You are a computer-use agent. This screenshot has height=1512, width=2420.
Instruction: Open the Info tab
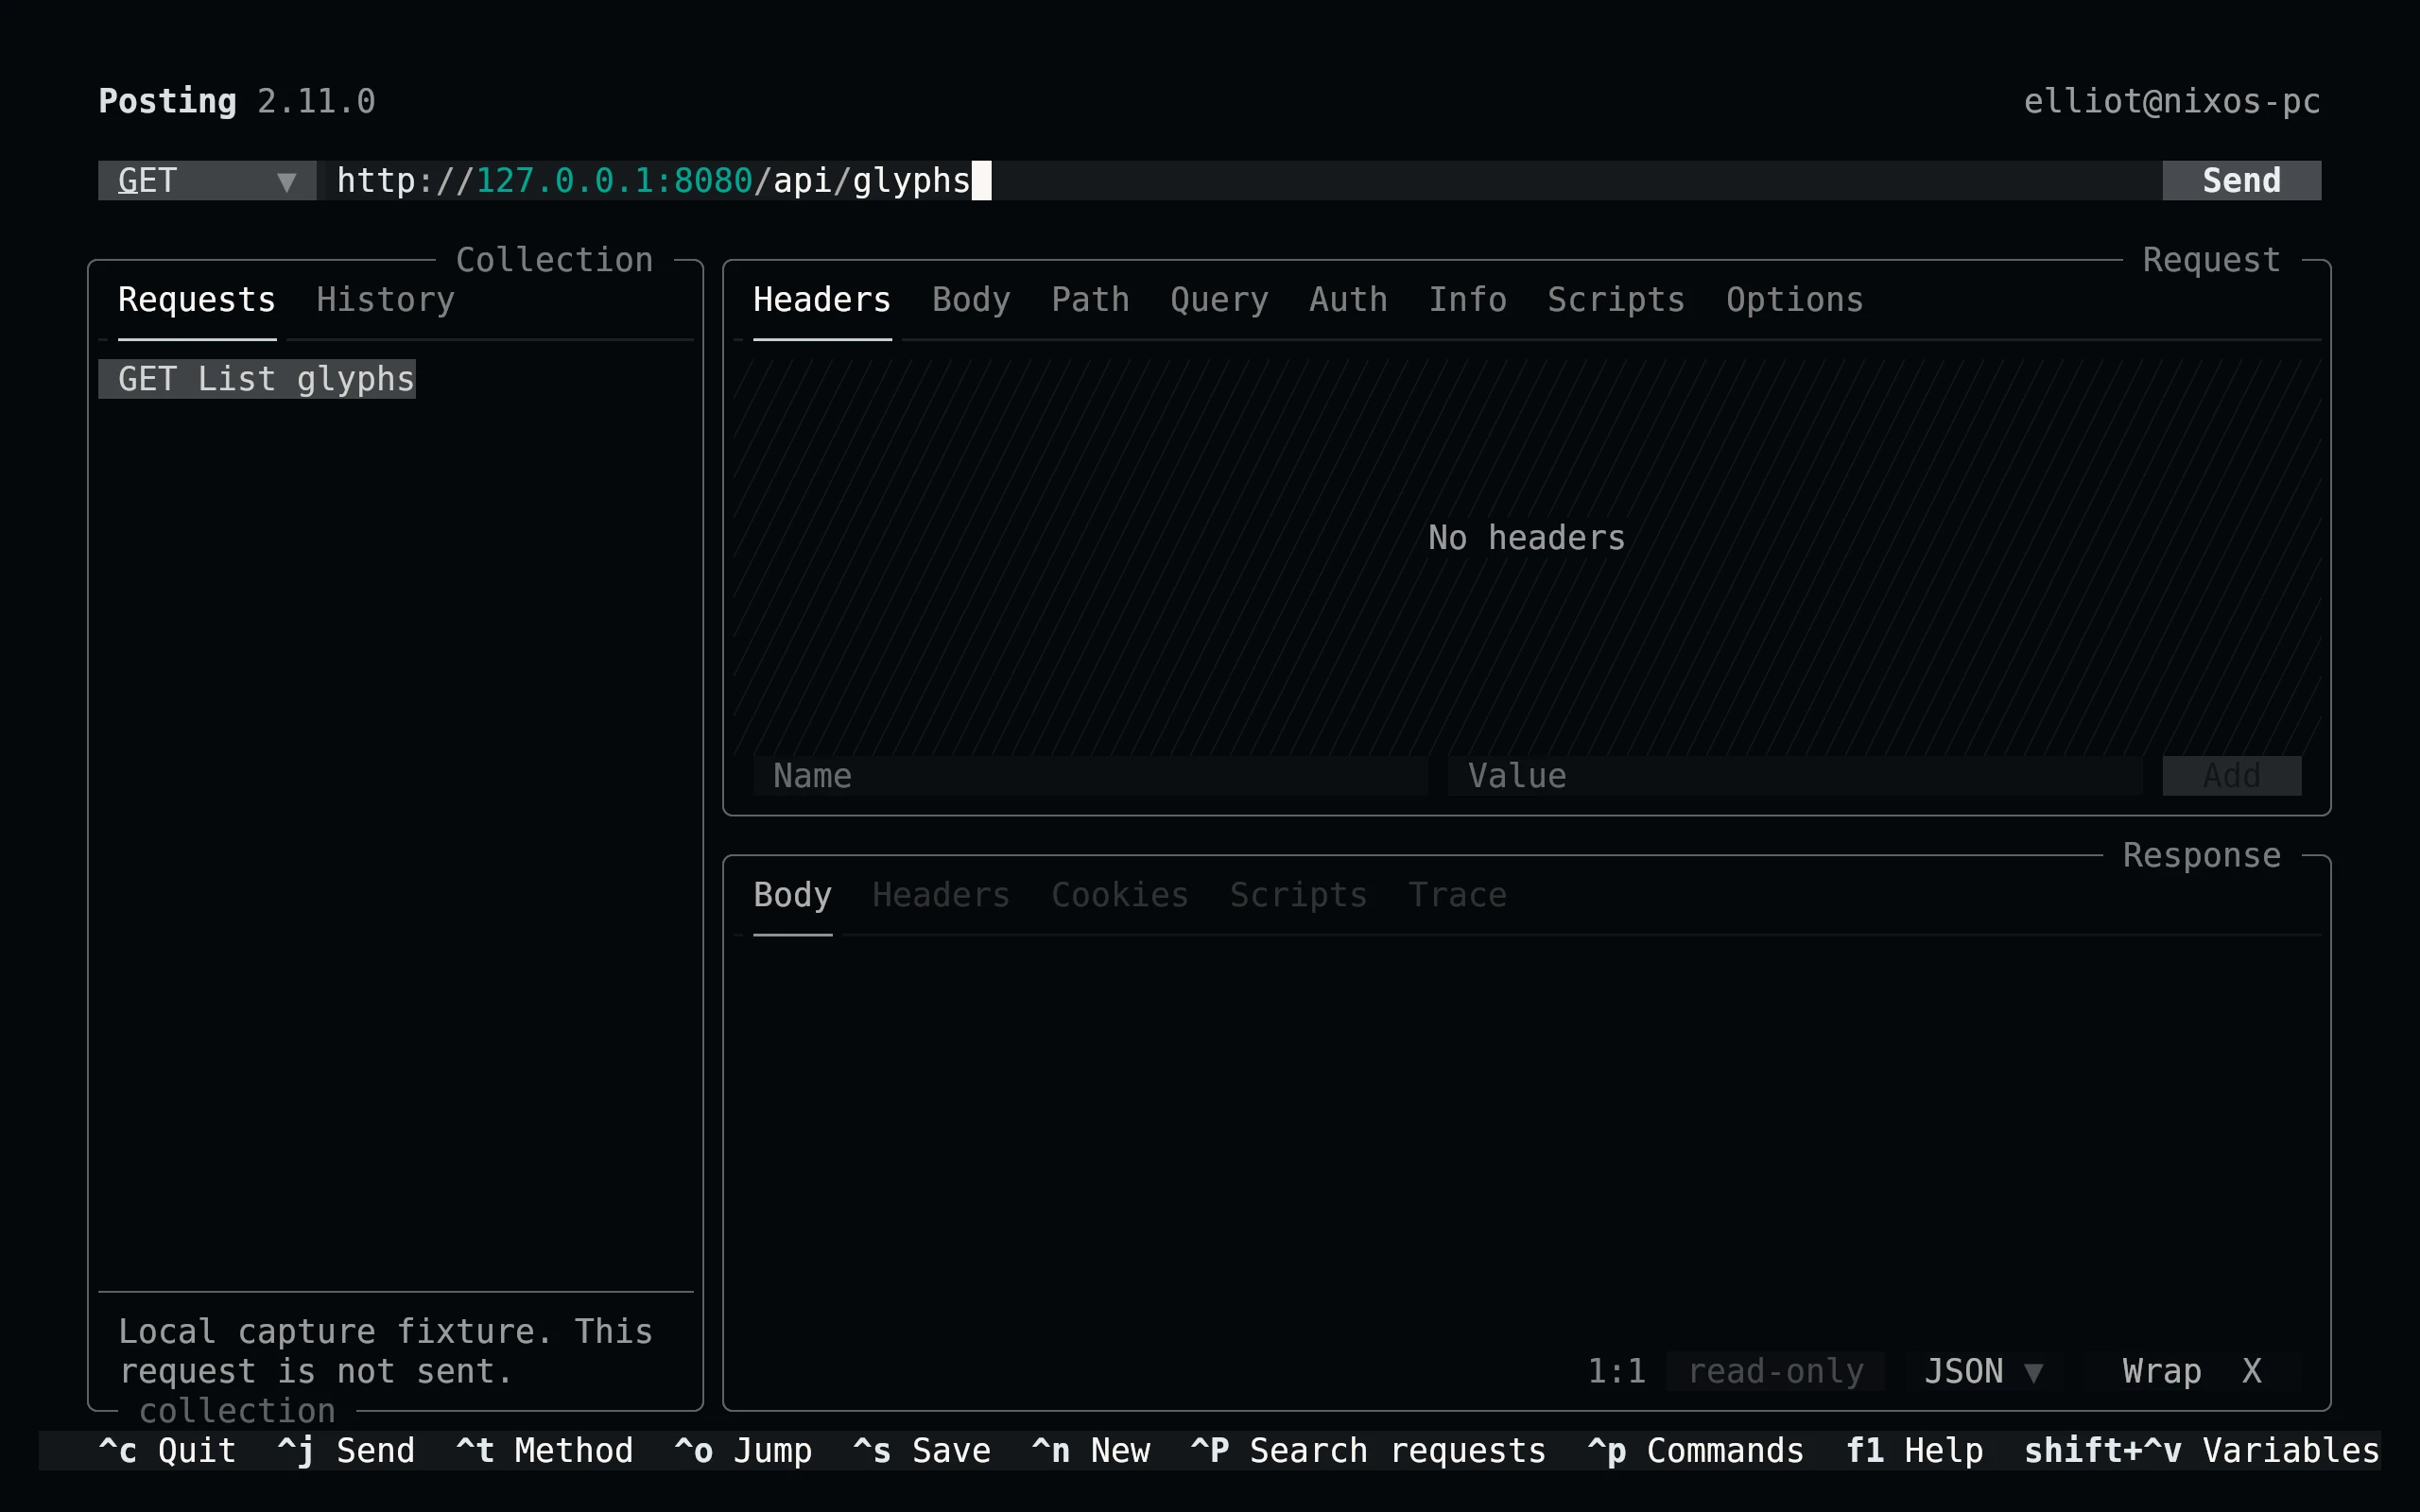click(1467, 300)
